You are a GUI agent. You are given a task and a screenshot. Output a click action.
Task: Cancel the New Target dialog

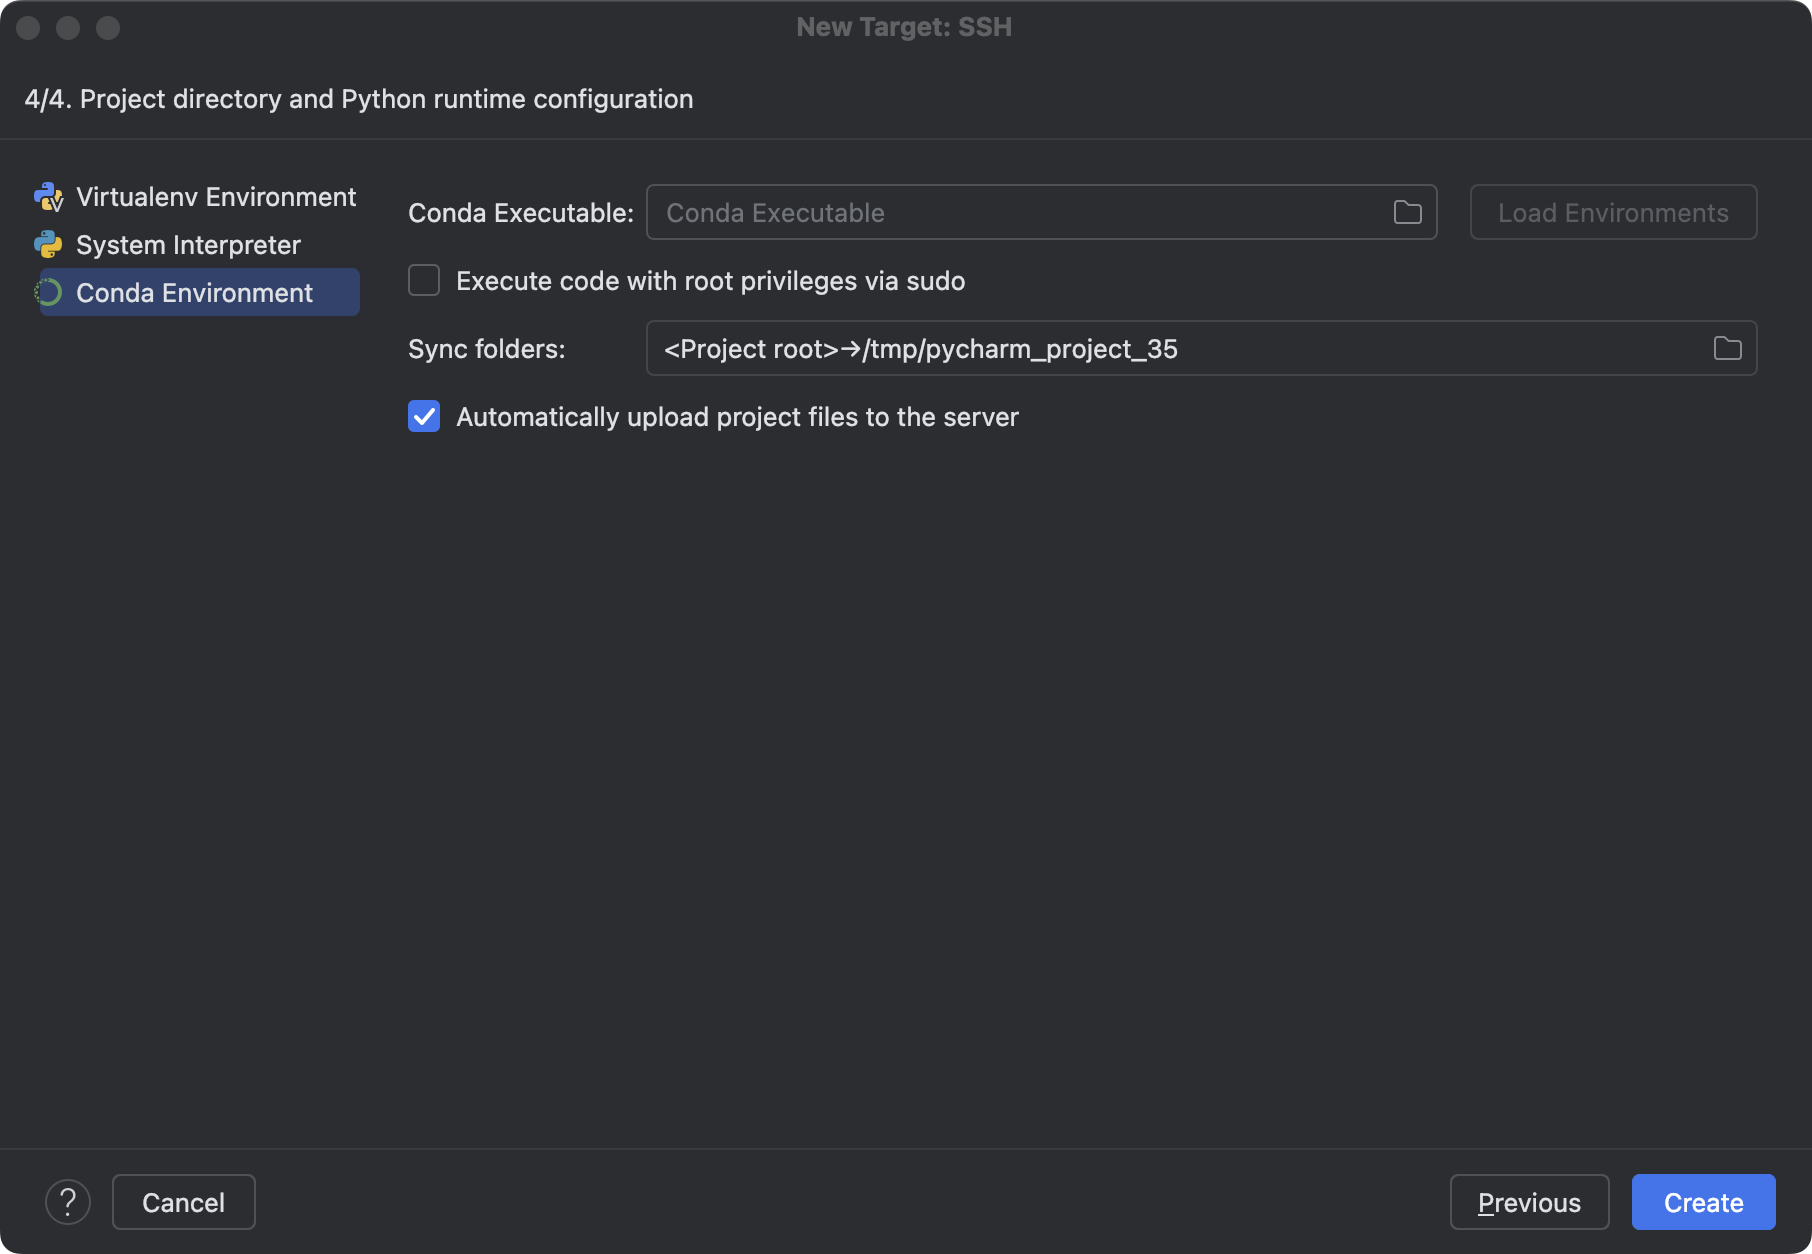pyautogui.click(x=184, y=1202)
